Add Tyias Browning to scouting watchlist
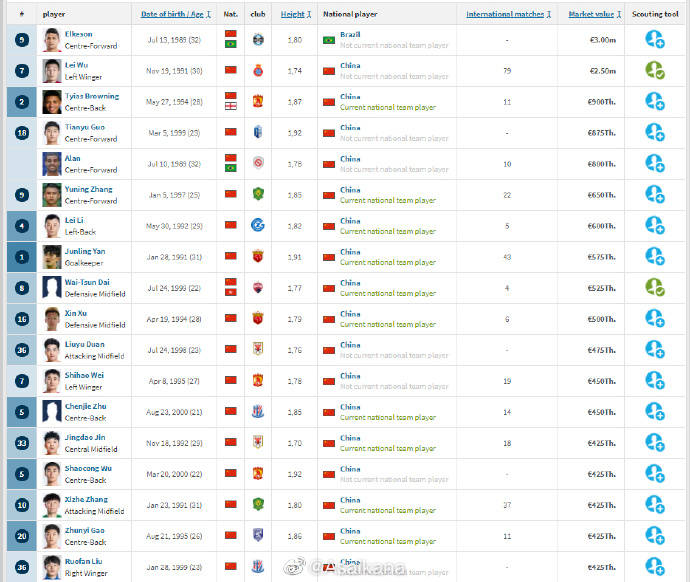This screenshot has width=690, height=582. tap(655, 101)
